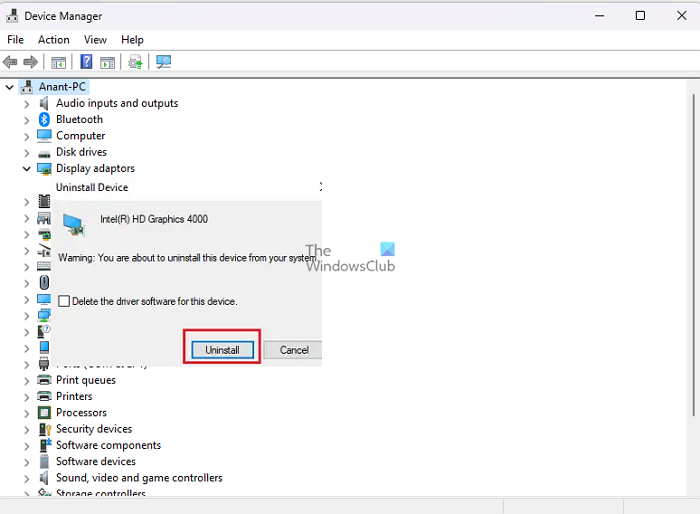Expand the Software devices category
Screen dimensions: 700x514
point(27,462)
